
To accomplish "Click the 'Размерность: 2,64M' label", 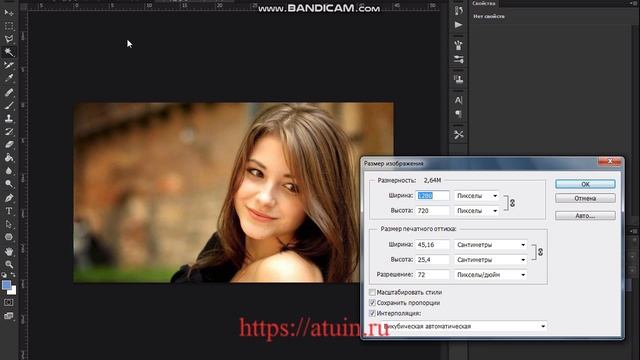I will 409,180.
